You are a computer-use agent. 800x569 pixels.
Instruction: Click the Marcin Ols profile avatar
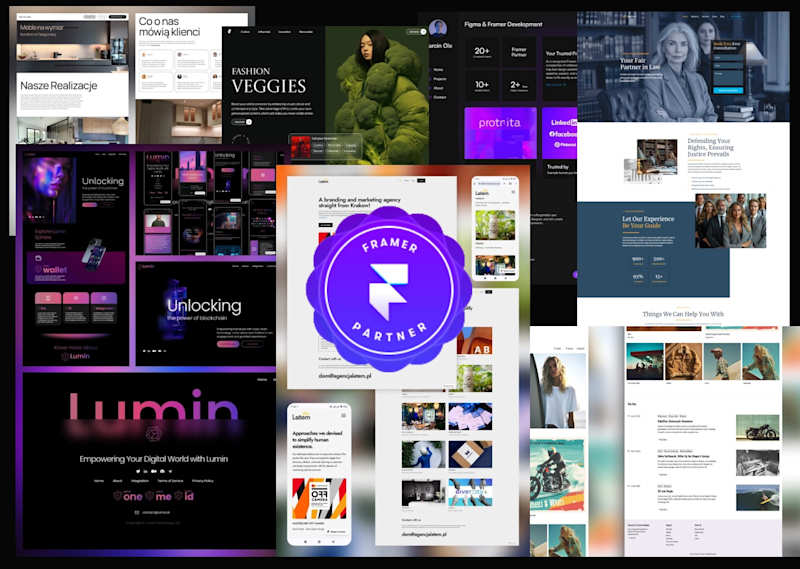(438, 28)
